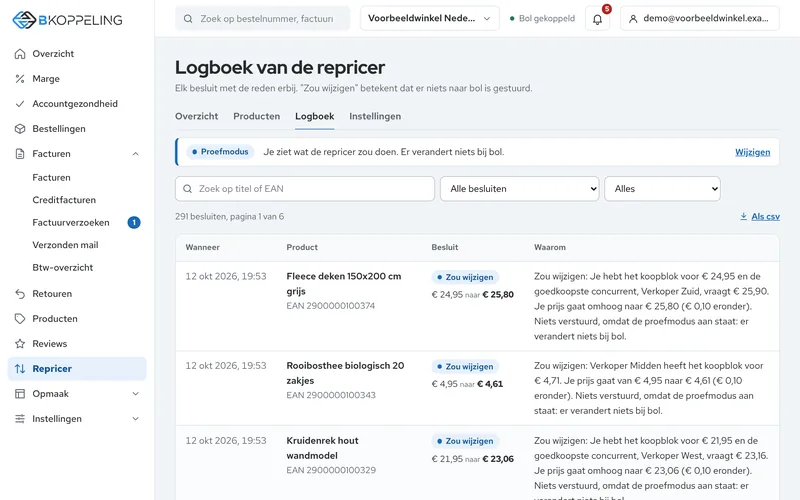Click product Kruidenrek hout wandmodel

tap(322, 448)
